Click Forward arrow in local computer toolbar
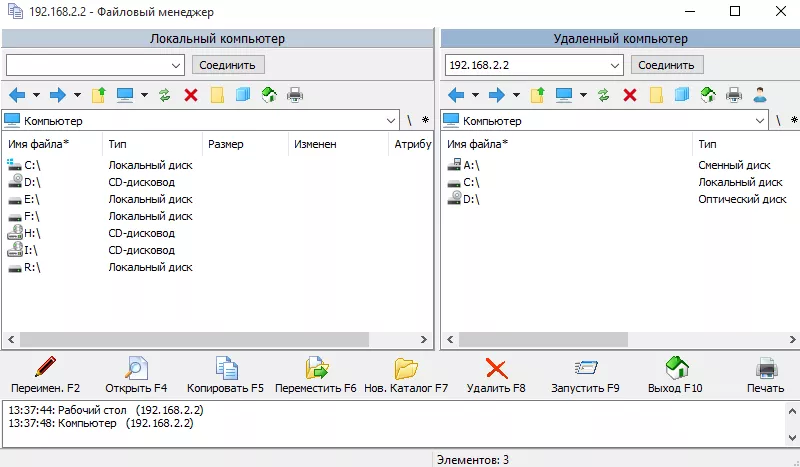Screen dimensions: 800x467 pyautogui.click(x=58, y=95)
